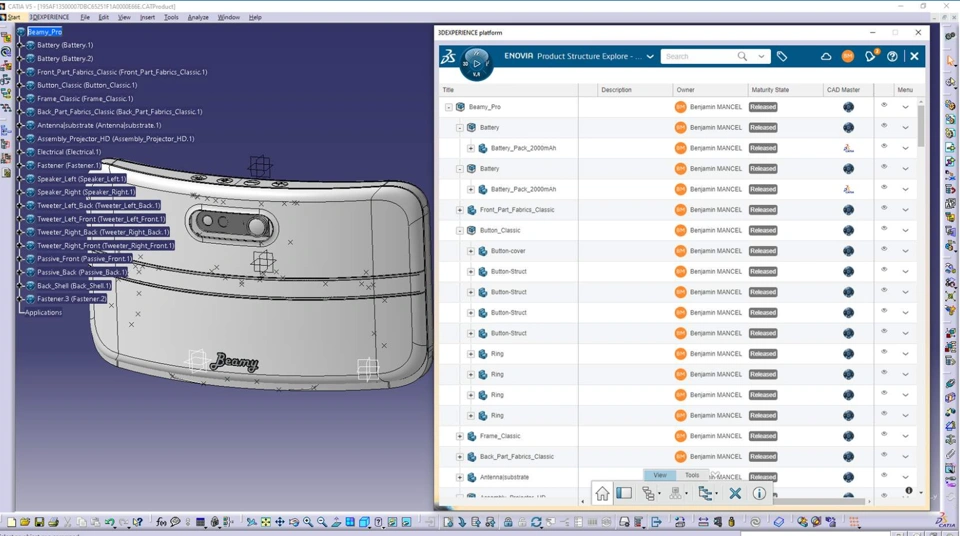Open the information icon in action bar

point(759,493)
